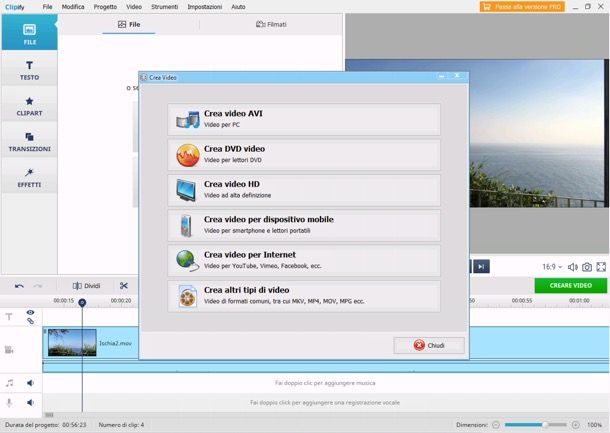The height and width of the screenshot is (433, 610).
Task: Mute the voice recording track
Action: click(x=30, y=402)
